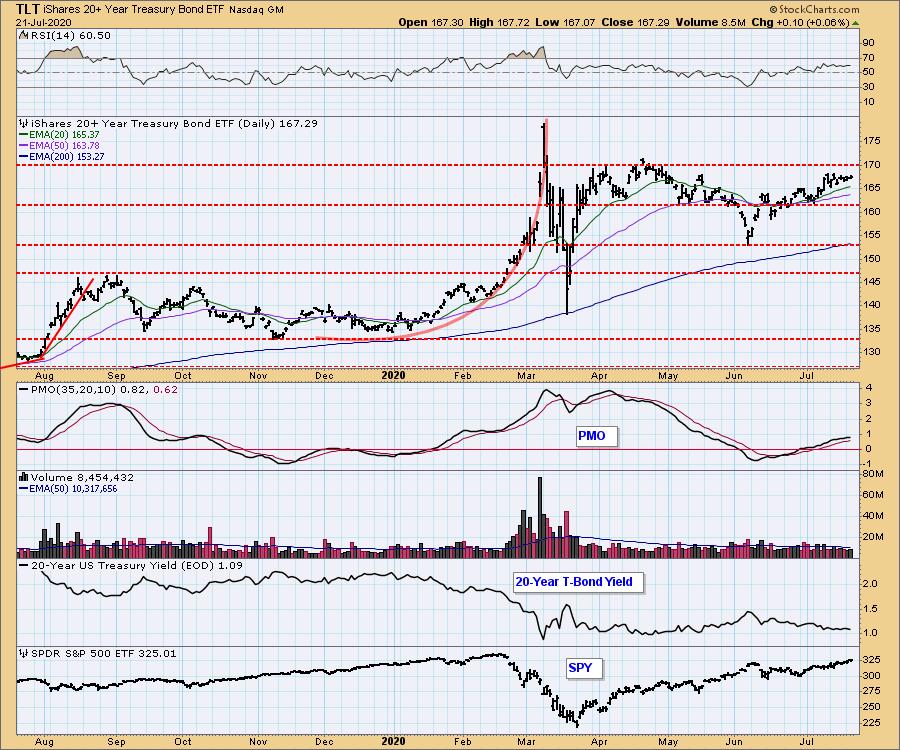Viewport: 900px width, 750px height.
Task: Click the 'Chg +0.10 (+0.06%)' value
Action: click(800, 22)
